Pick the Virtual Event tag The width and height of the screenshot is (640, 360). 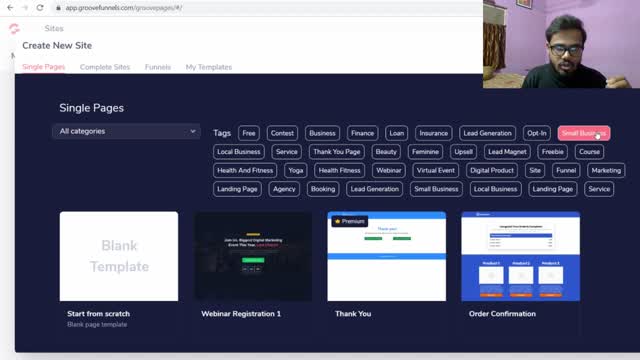(x=436, y=170)
